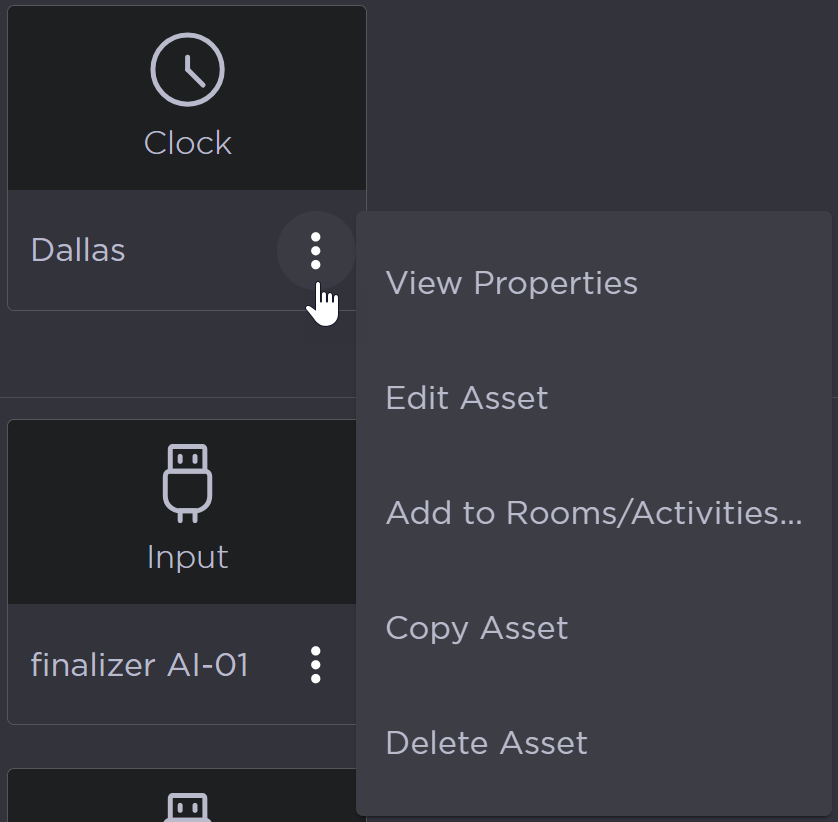Click the bottom asset card's thumbnail header
838x822 pixels.
click(80, 798)
